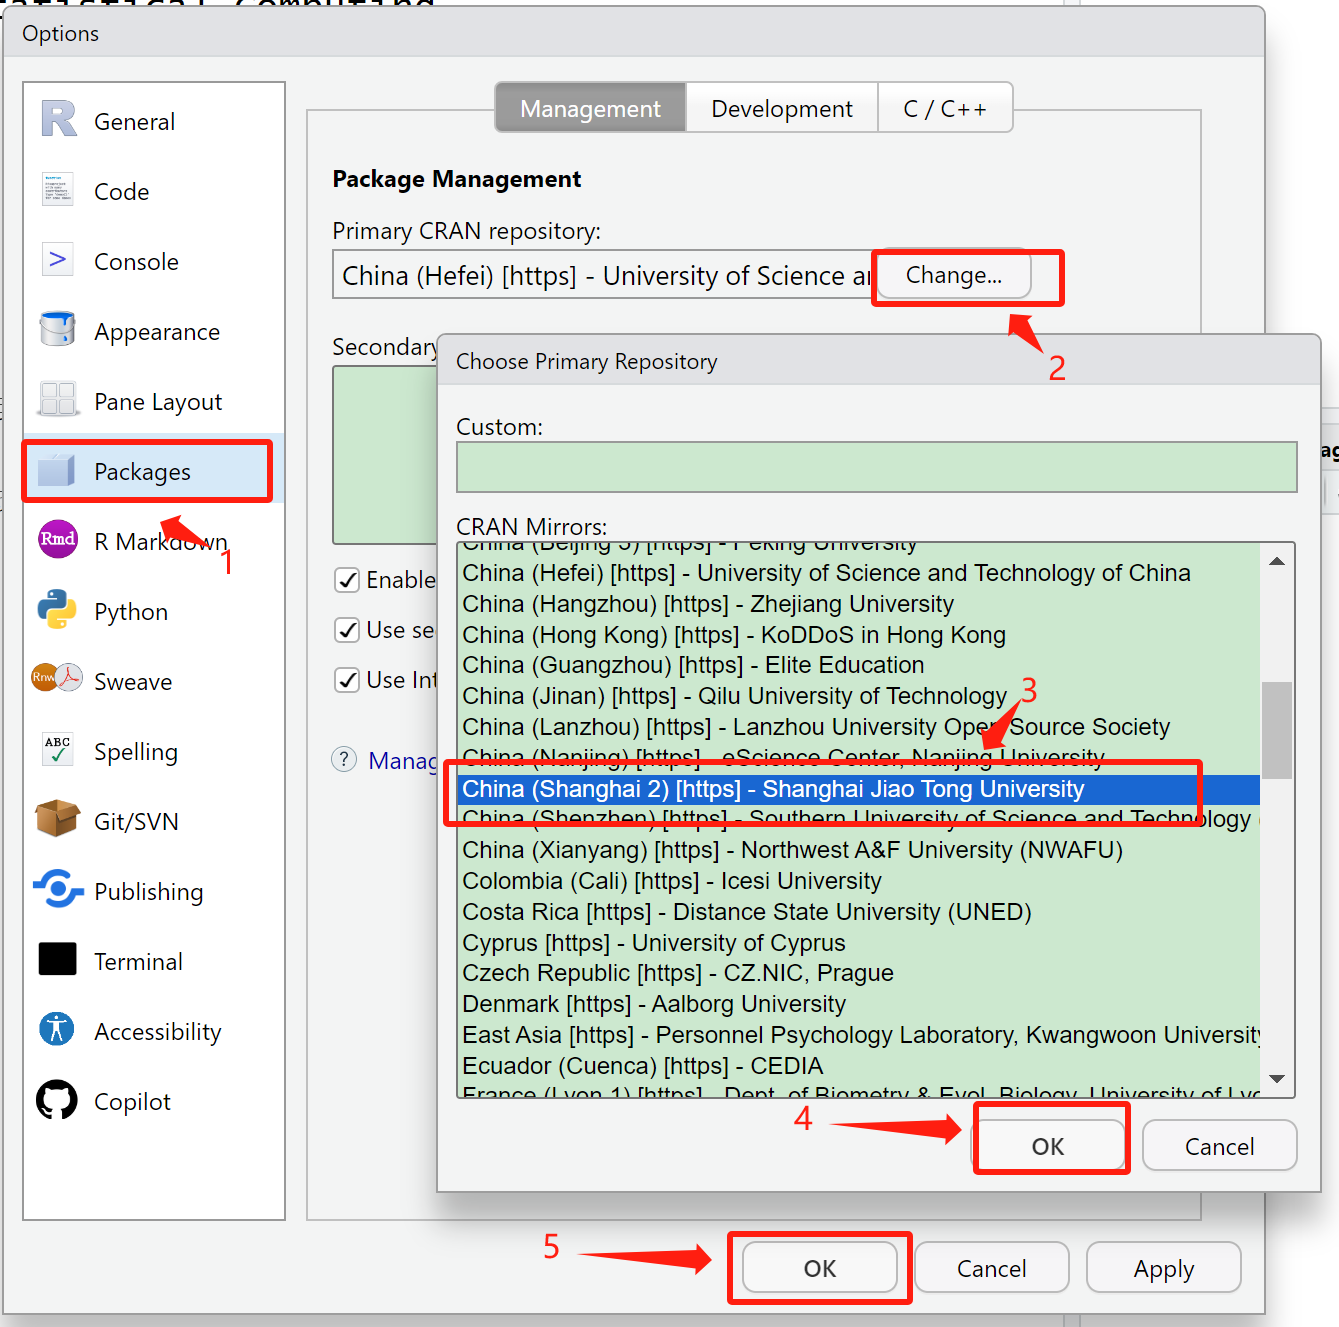The height and width of the screenshot is (1327, 1339).
Task: Click the Spelling ABC check icon
Action: pyautogui.click(x=58, y=749)
